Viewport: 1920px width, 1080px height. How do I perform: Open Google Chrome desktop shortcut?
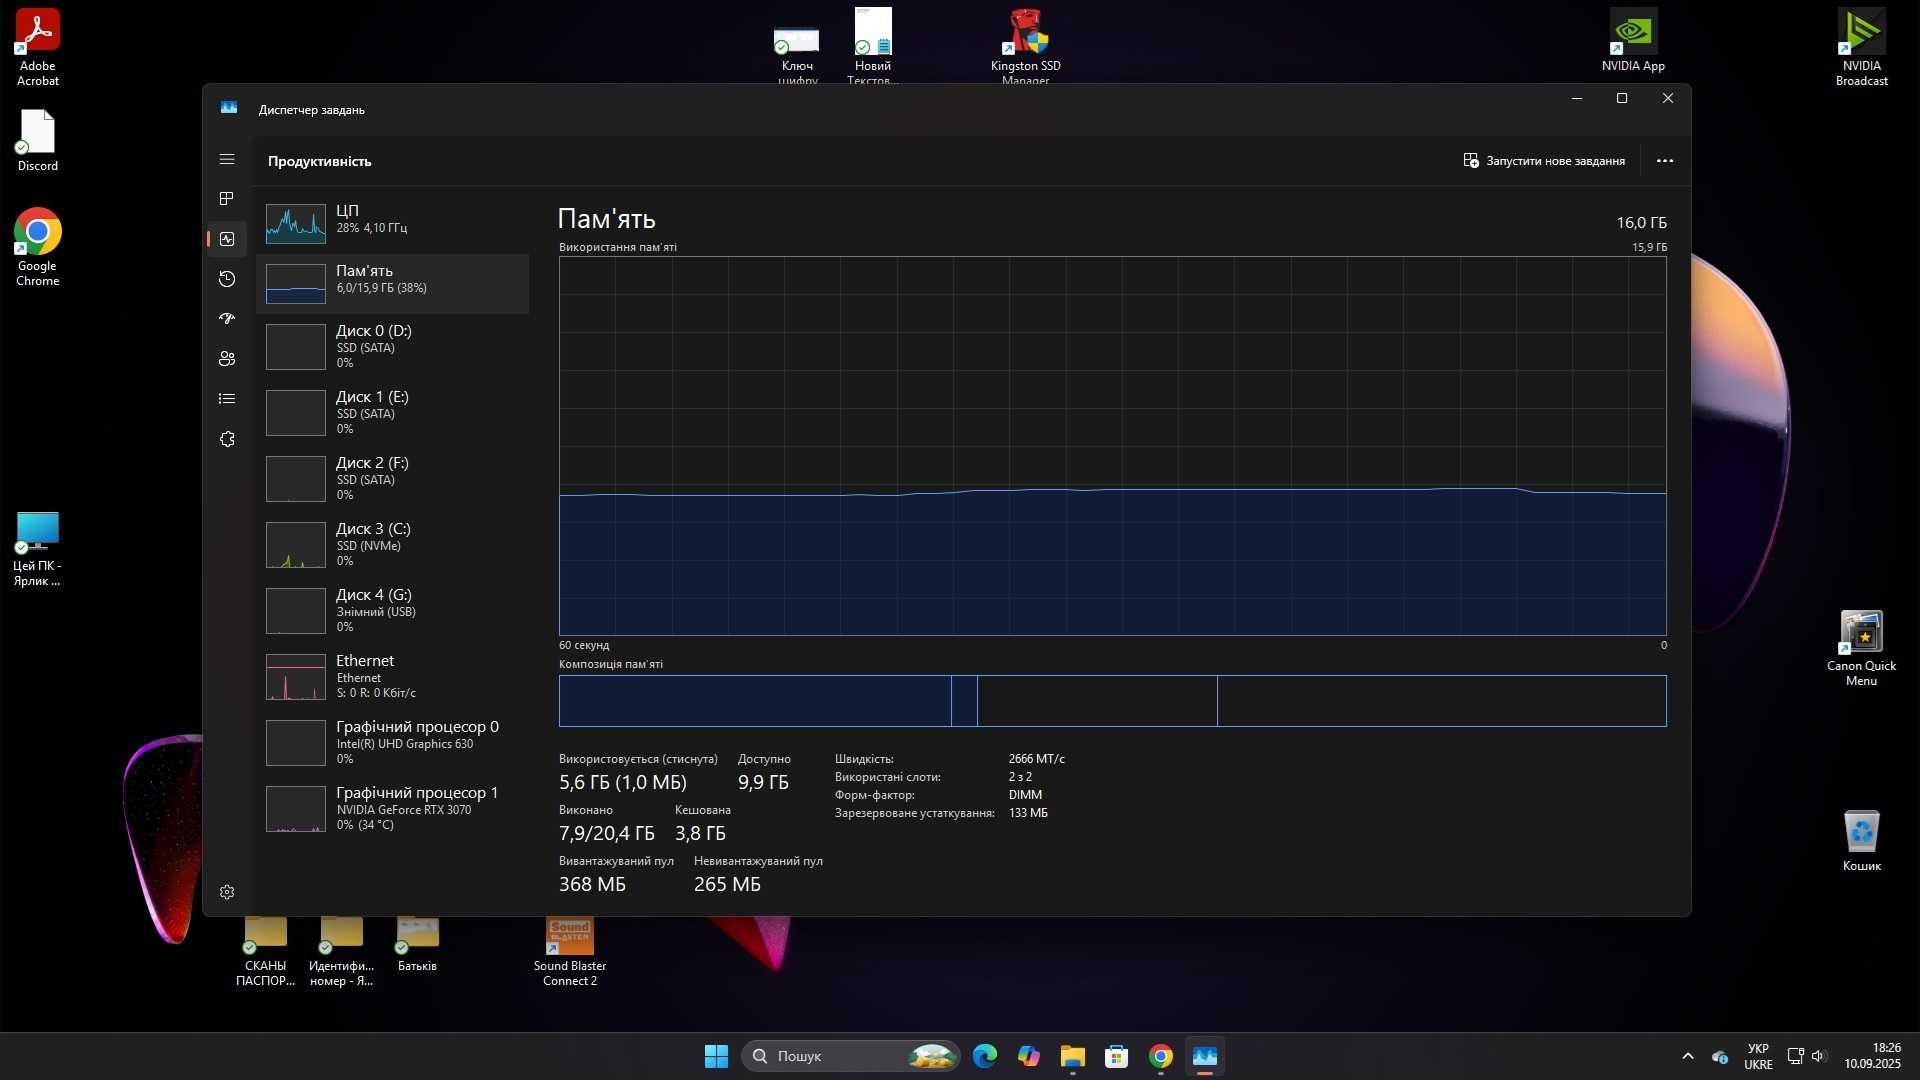pos(37,248)
